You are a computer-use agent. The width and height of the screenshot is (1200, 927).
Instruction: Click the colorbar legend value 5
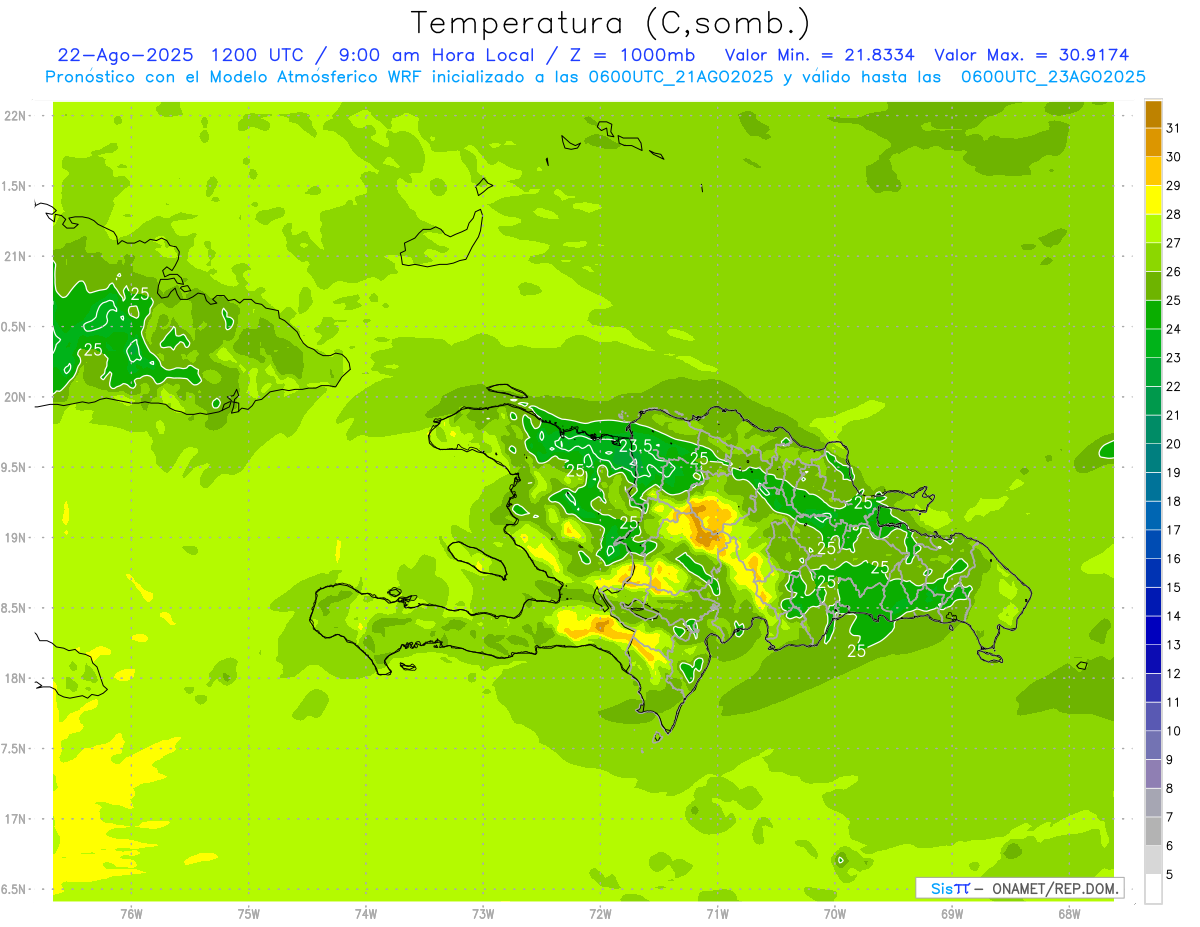point(1171,875)
